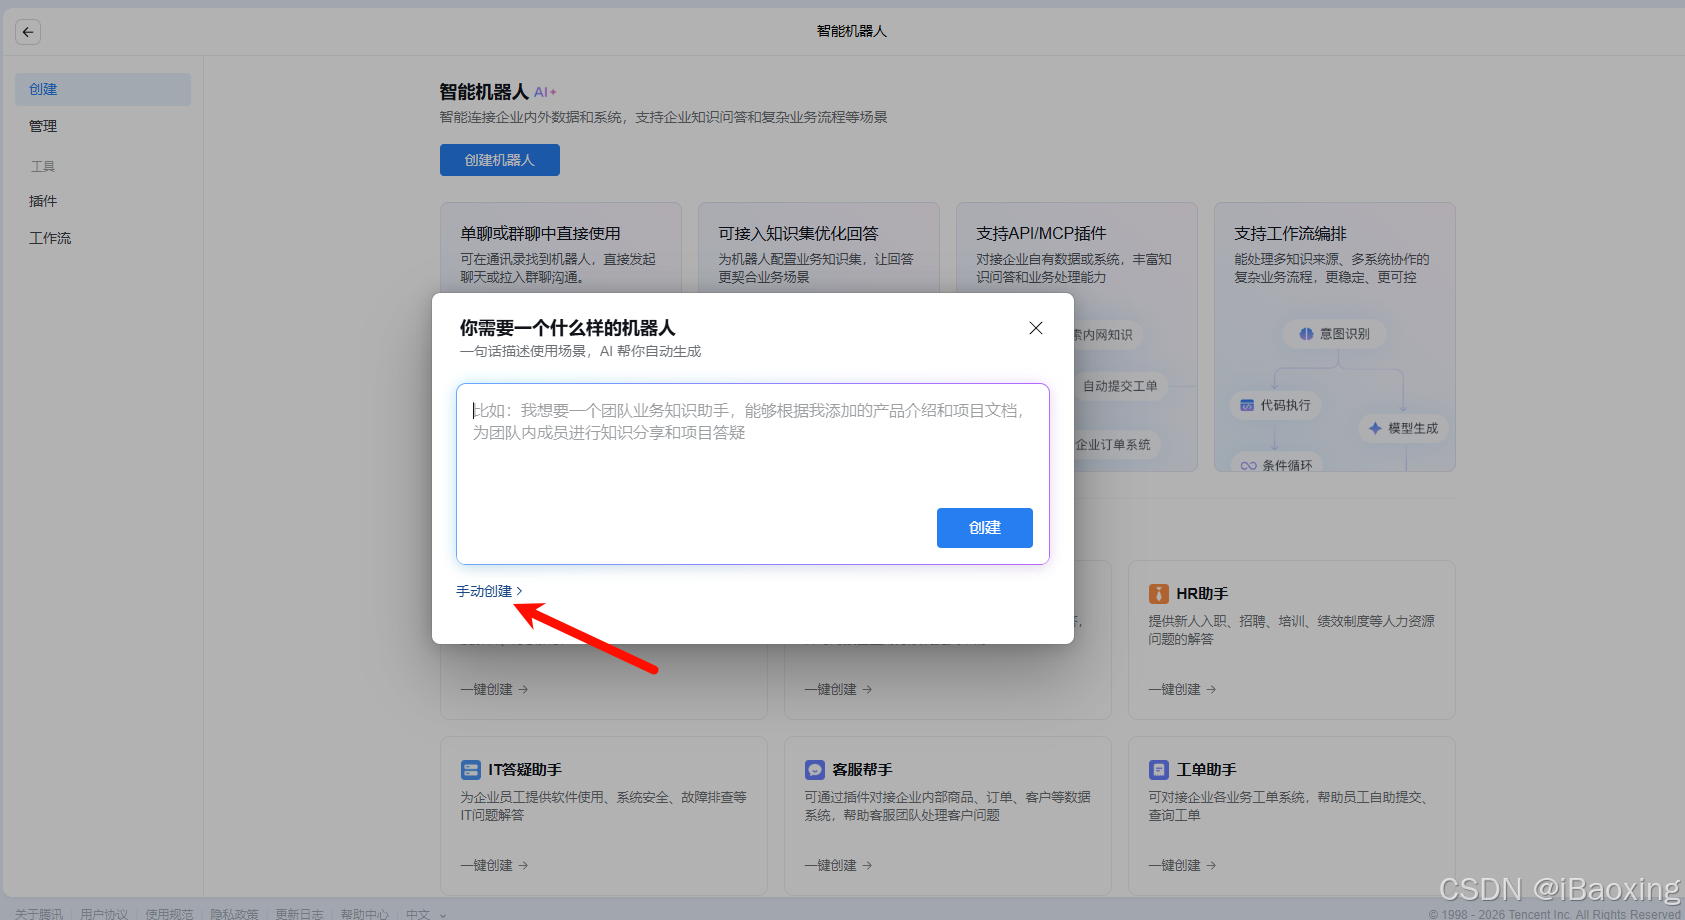Select 管理 in the left sidebar
The image size is (1685, 920).
(x=44, y=126)
